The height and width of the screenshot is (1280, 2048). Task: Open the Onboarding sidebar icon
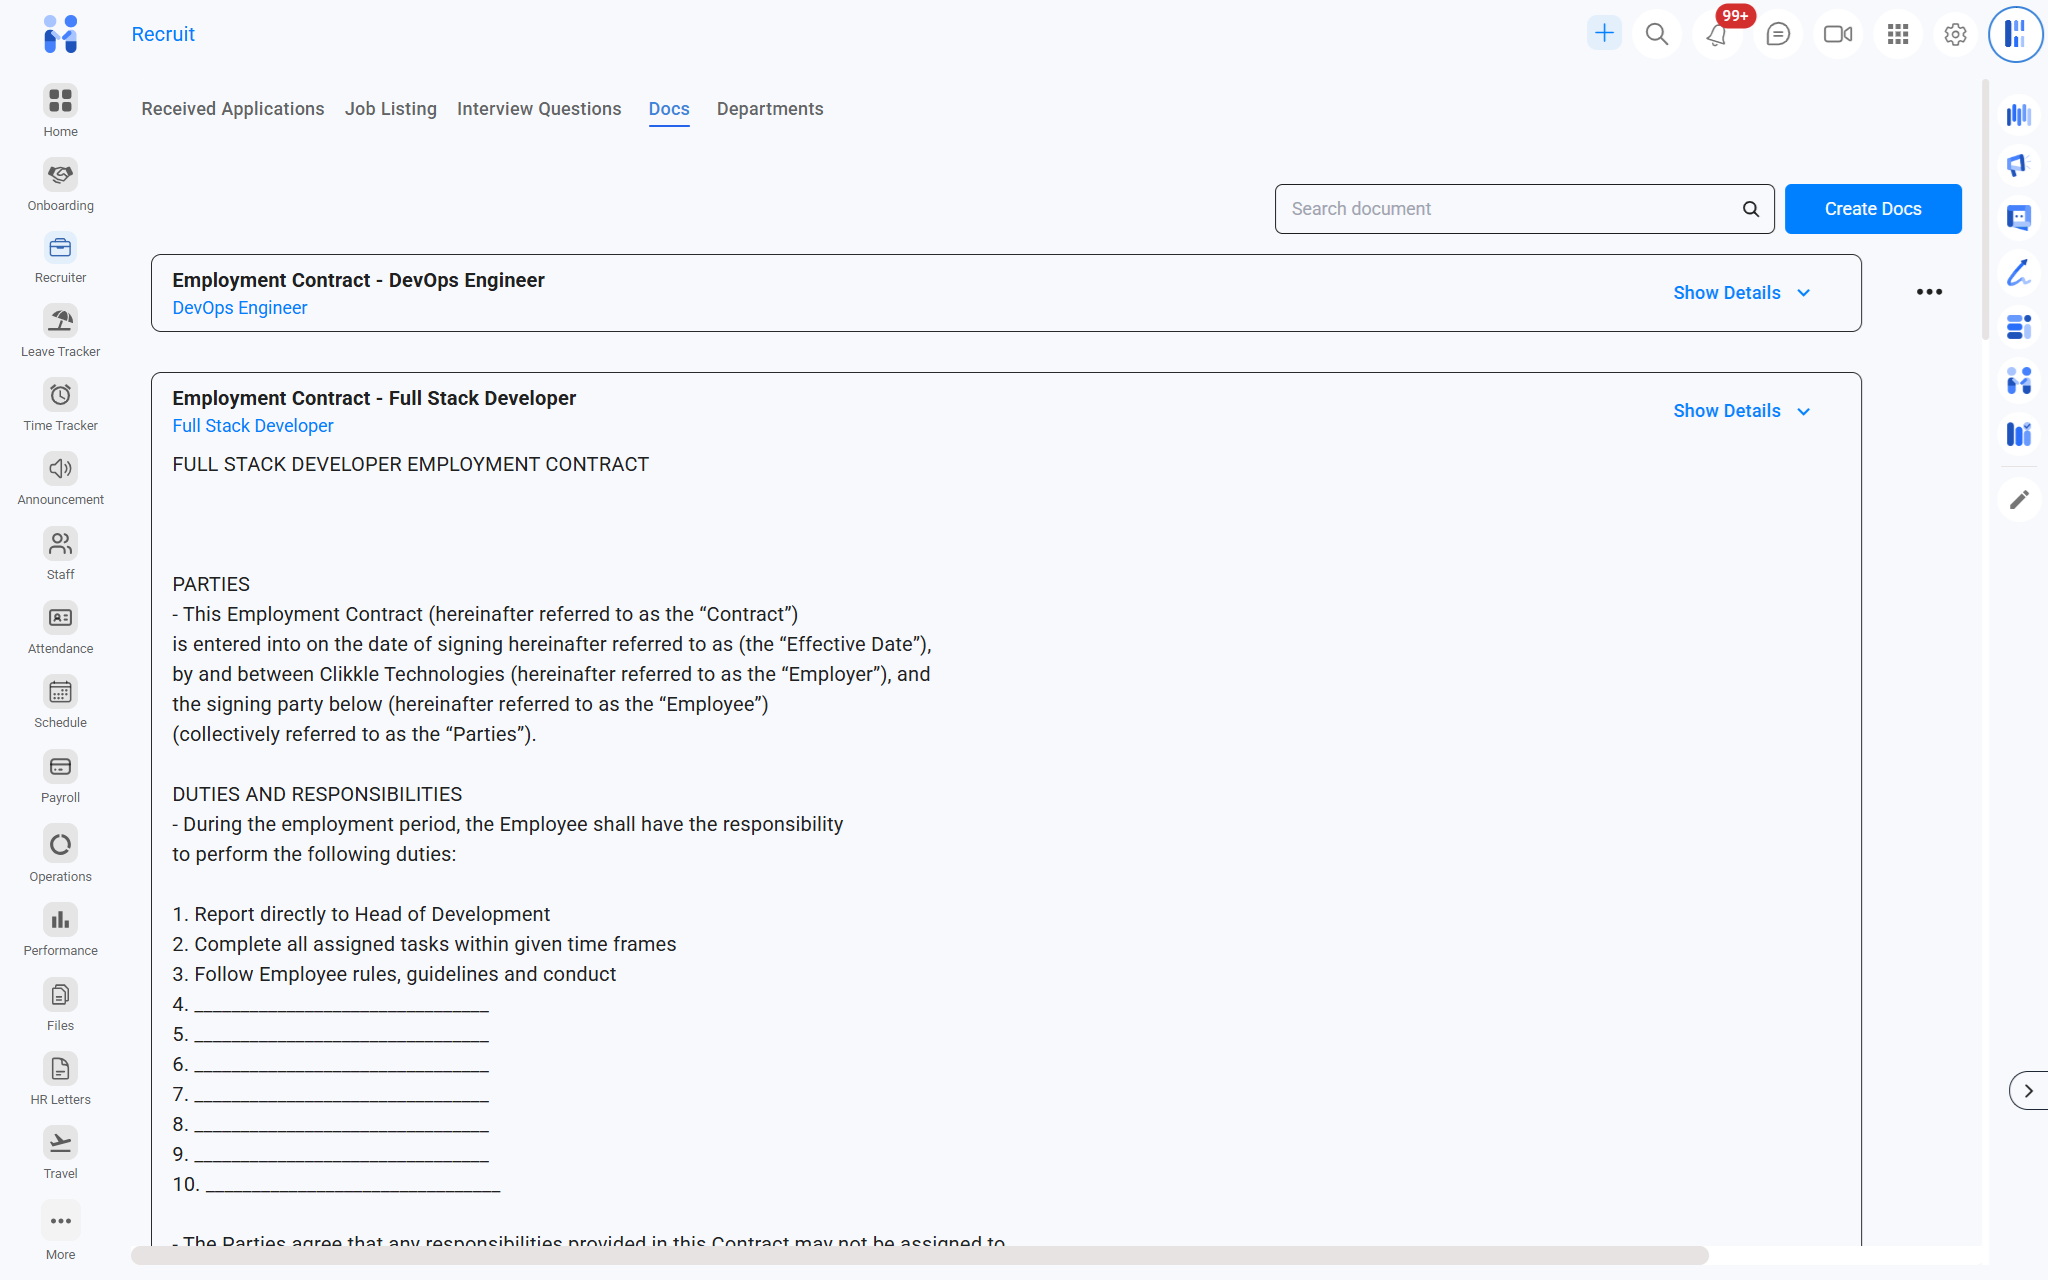pos(60,176)
